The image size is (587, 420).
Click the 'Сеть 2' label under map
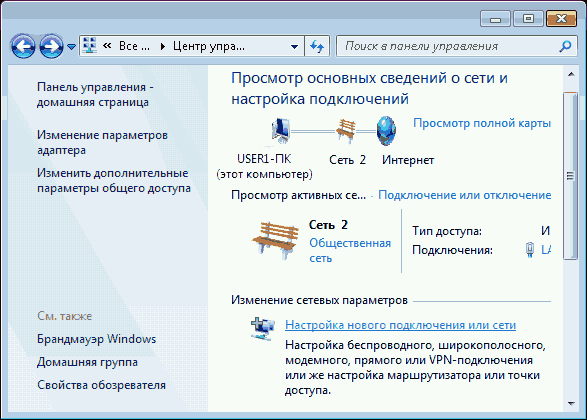pyautogui.click(x=347, y=160)
